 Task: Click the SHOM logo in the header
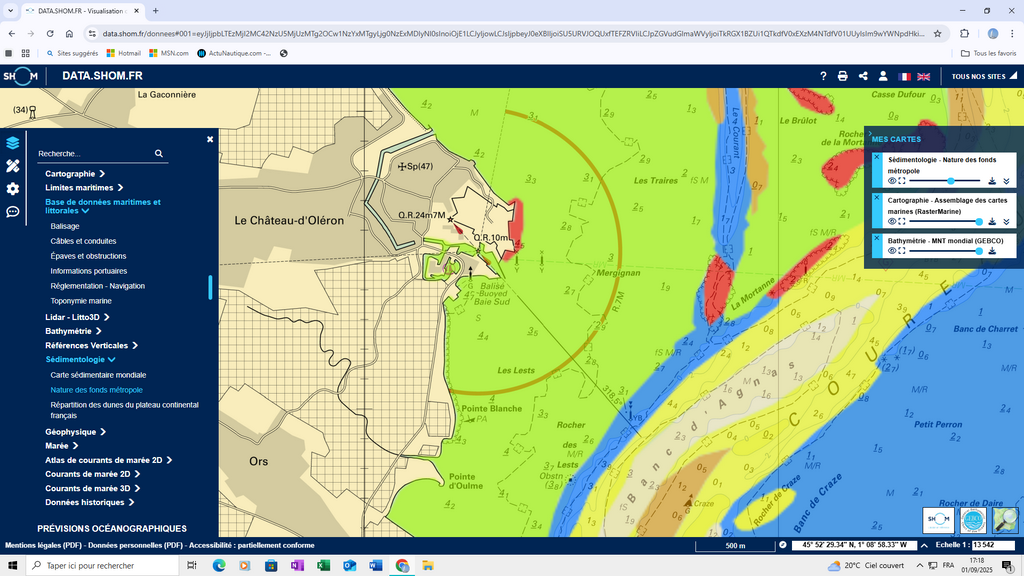(20, 76)
